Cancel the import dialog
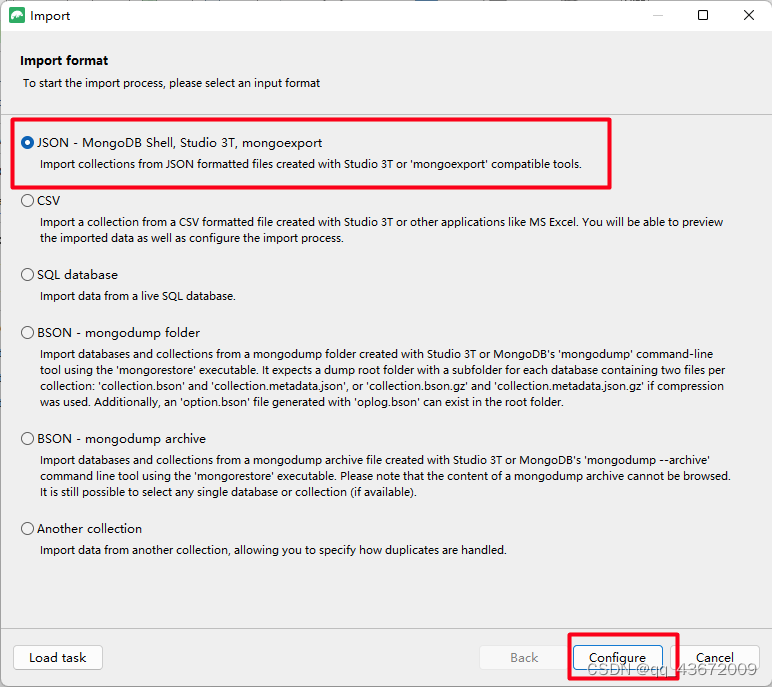 (714, 657)
